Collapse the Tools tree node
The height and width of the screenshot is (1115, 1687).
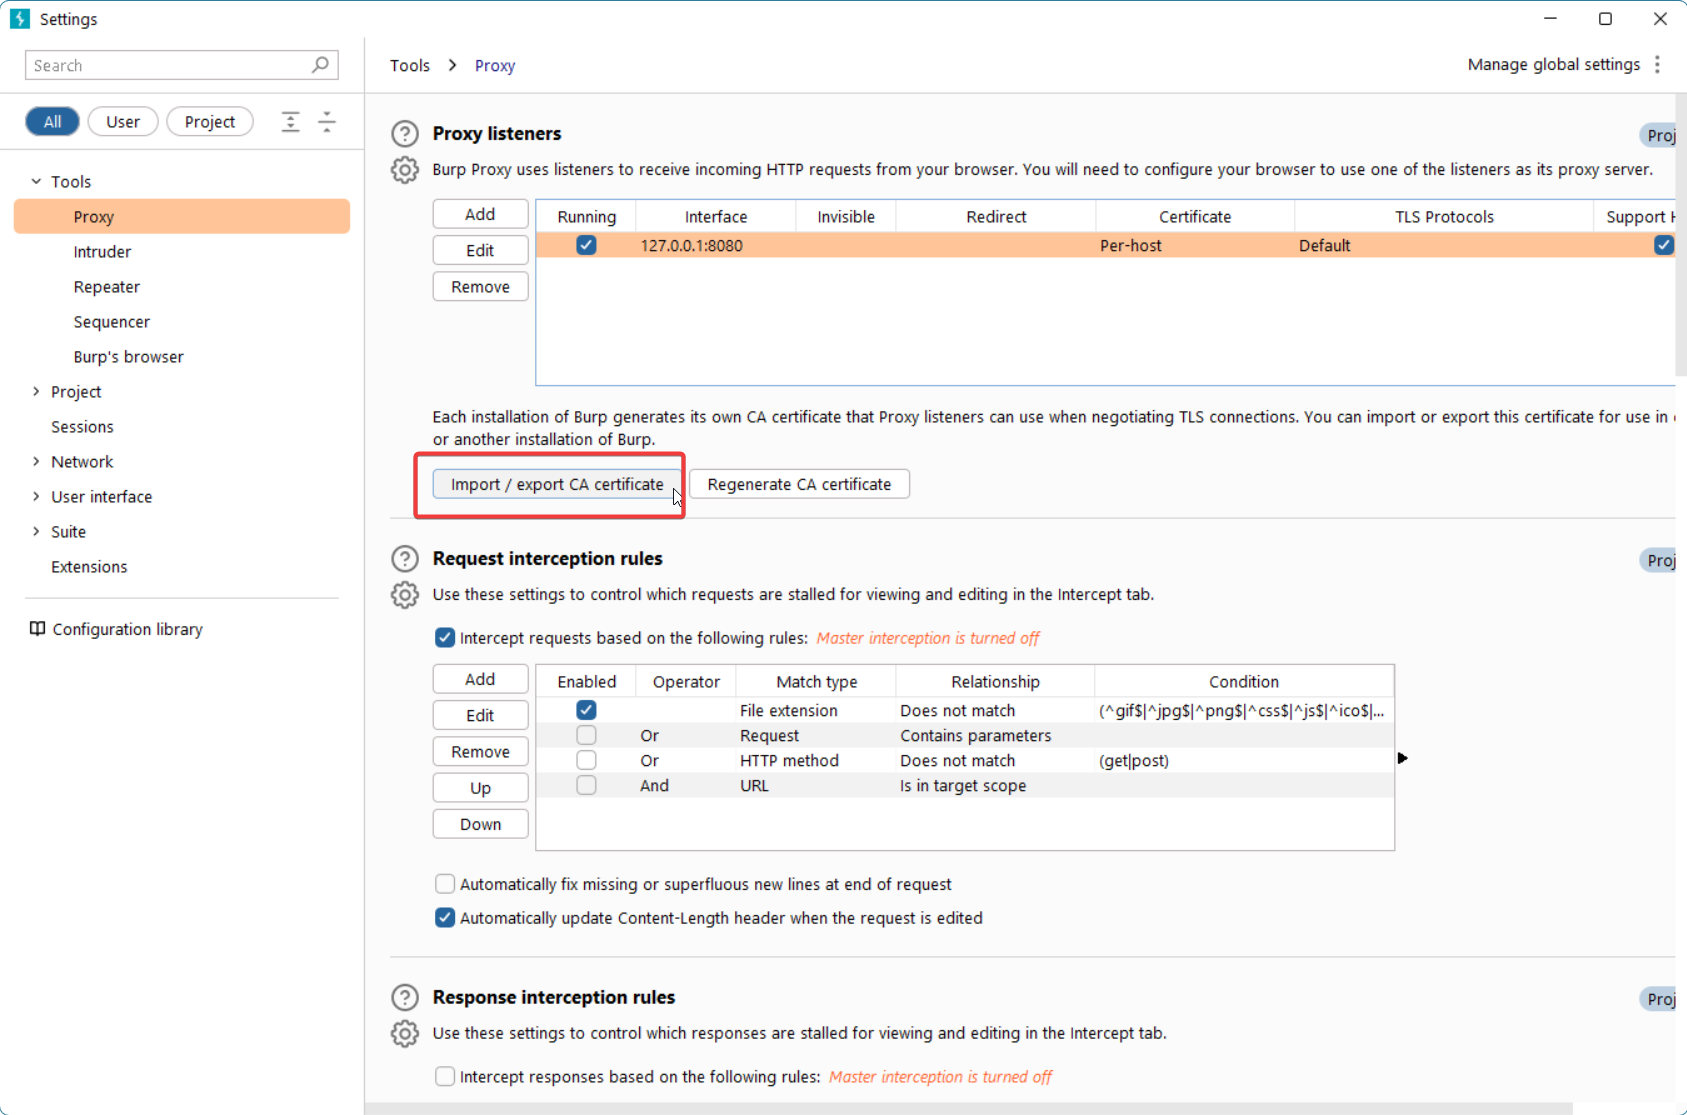tap(36, 182)
